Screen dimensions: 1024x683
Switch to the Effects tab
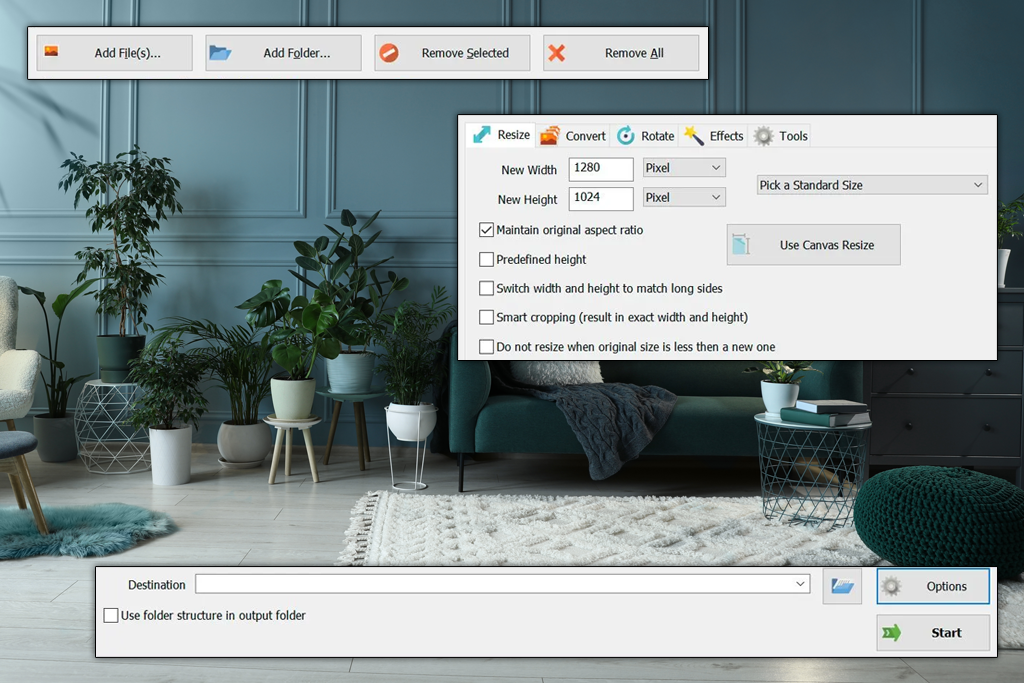pyautogui.click(x=713, y=135)
